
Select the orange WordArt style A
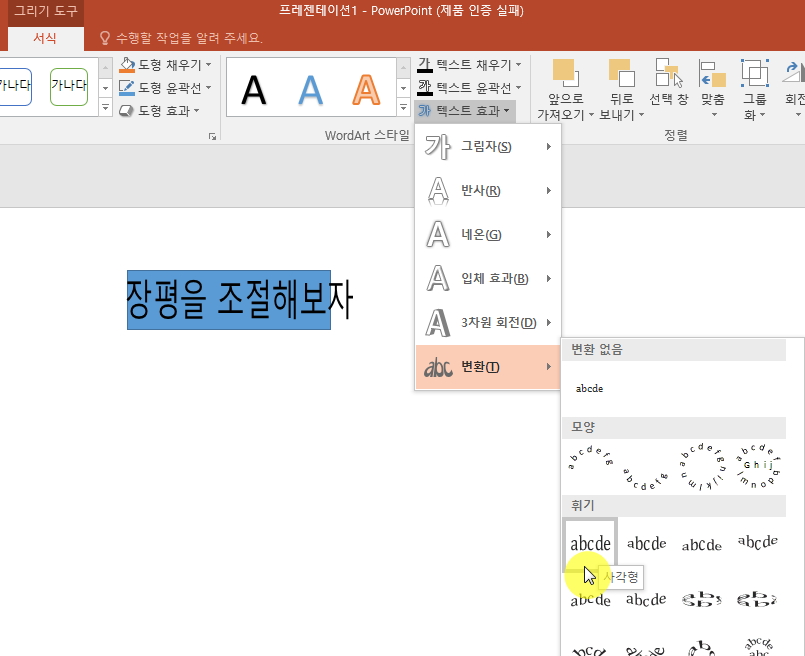point(367,88)
